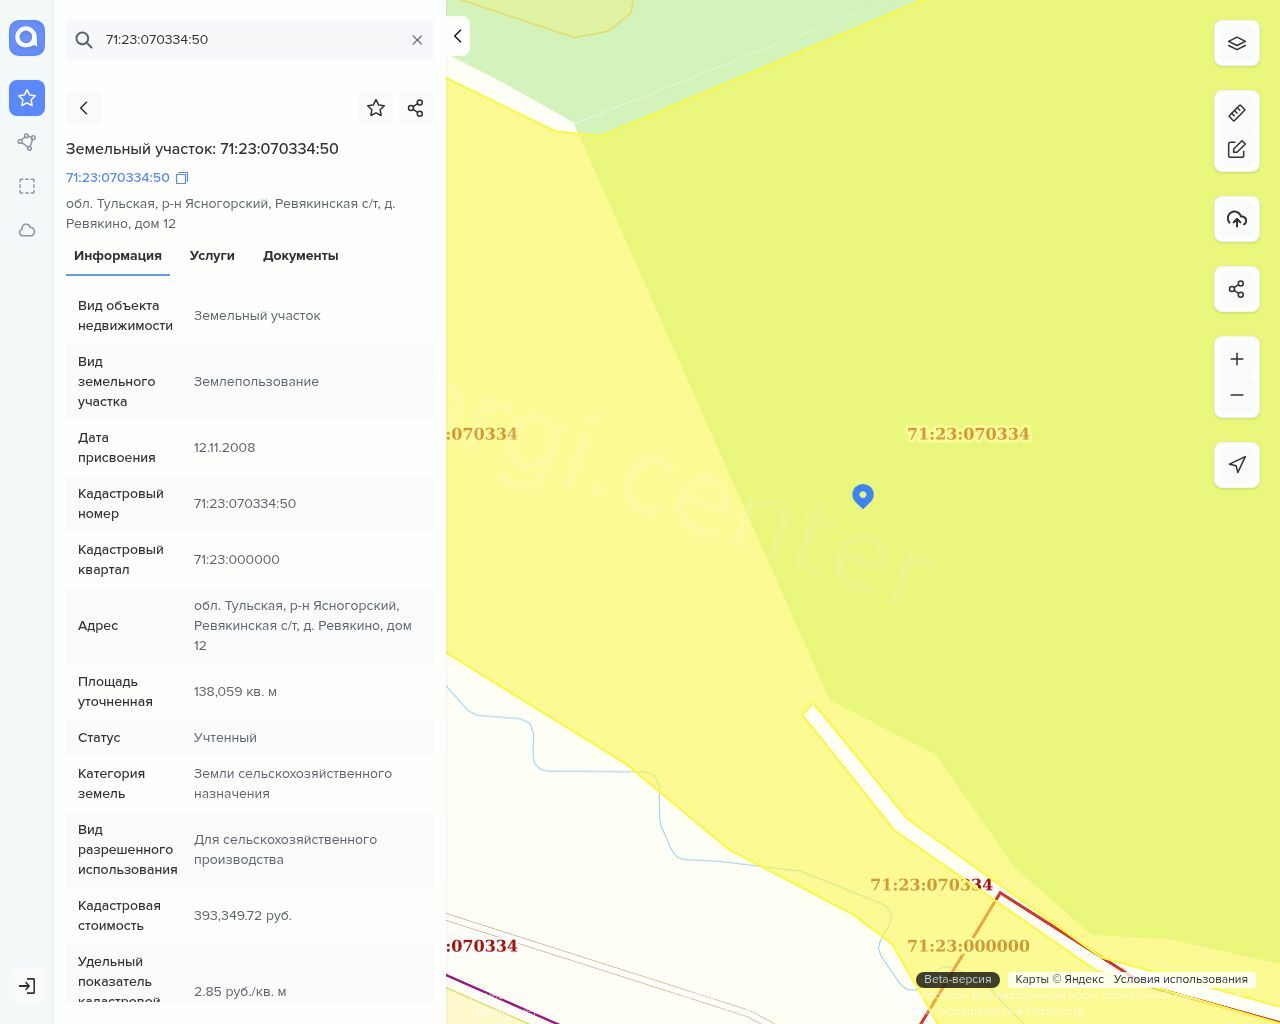Go back with the left arrow
Screen dimensions: 1280x1024
pos(84,108)
